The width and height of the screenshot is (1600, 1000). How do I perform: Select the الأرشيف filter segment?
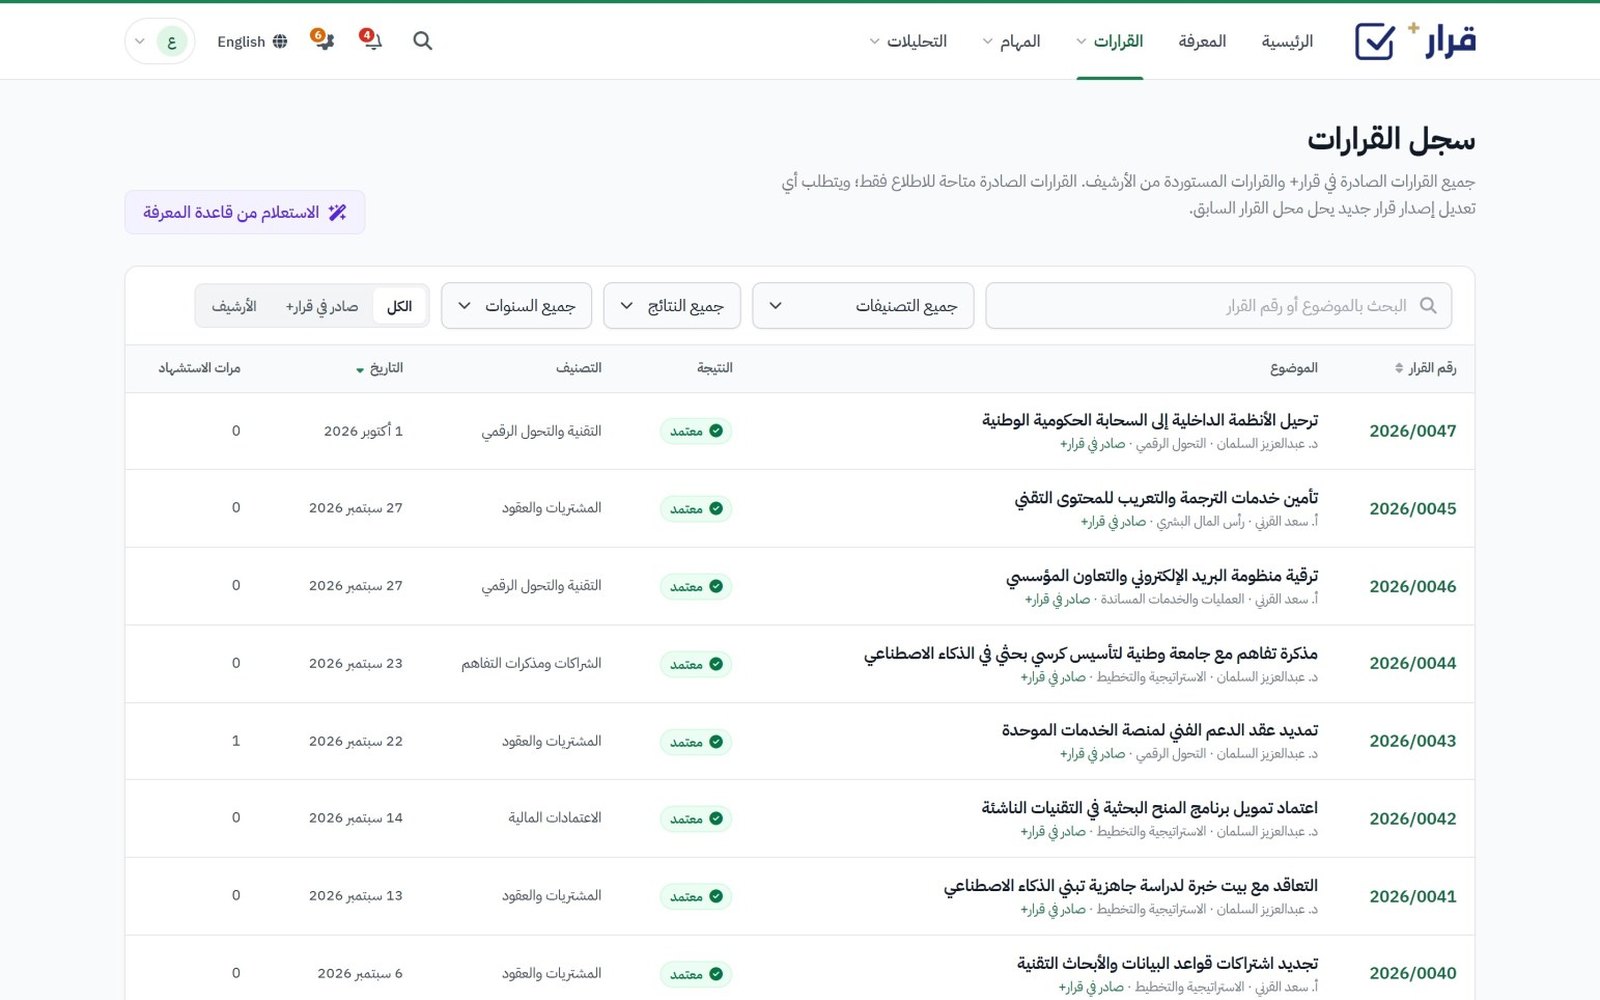(x=234, y=306)
